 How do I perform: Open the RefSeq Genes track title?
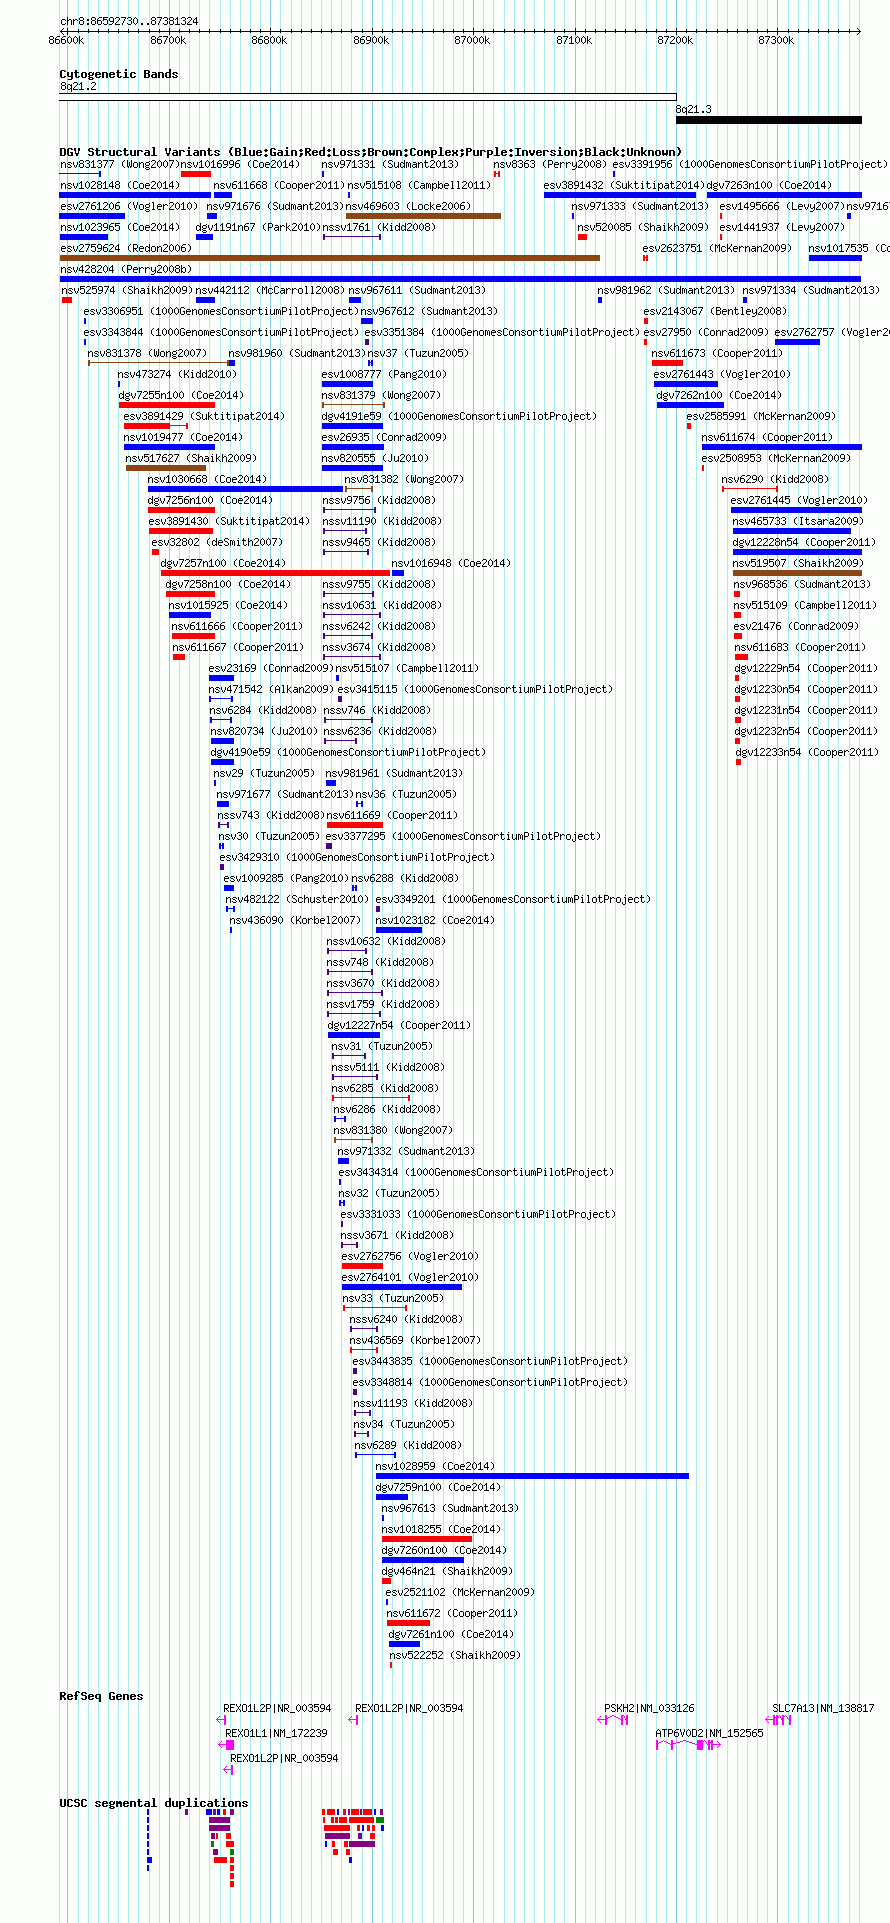point(101,1696)
